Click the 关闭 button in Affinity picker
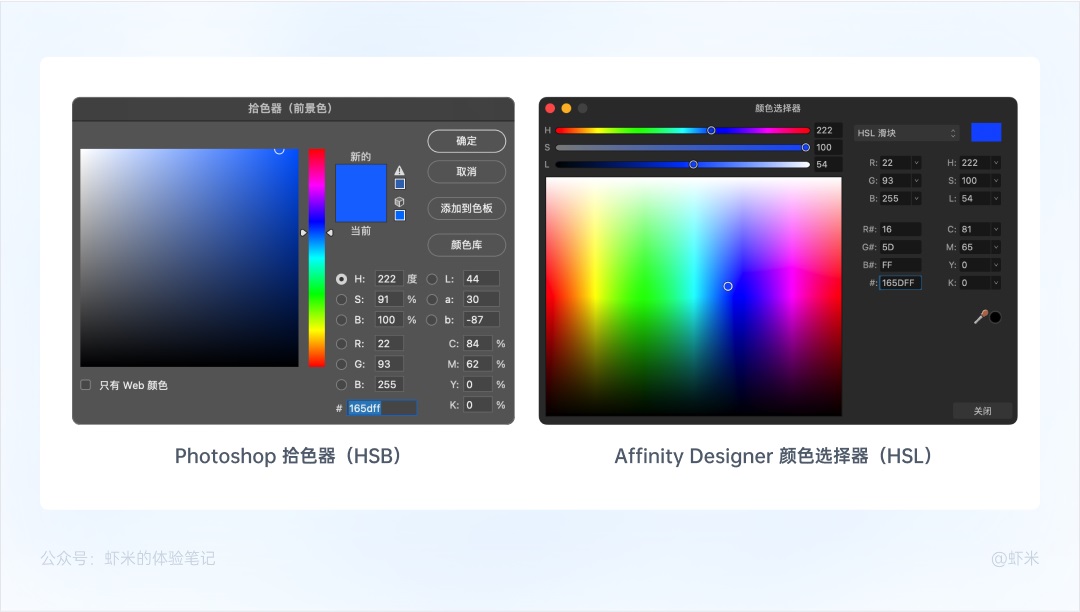The image size is (1080, 612). tap(982, 411)
